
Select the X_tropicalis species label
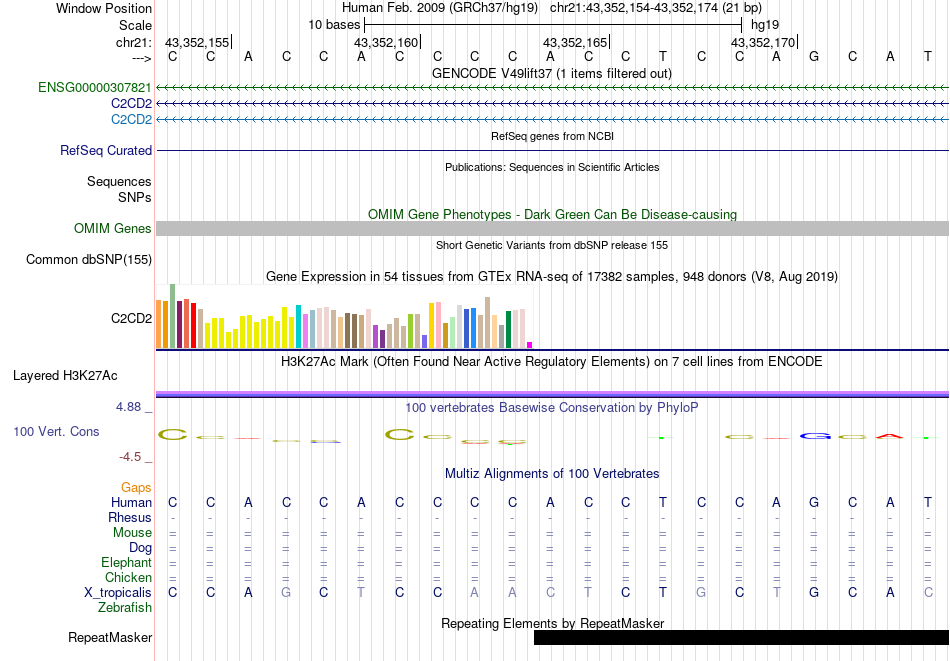[118, 593]
